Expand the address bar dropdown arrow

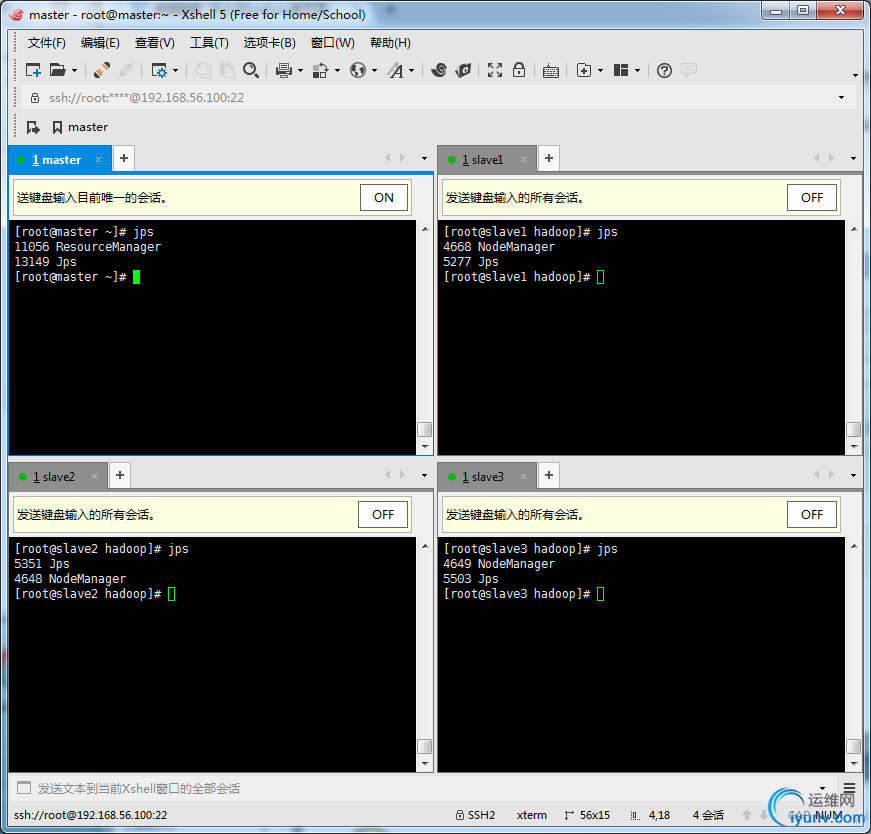click(841, 98)
